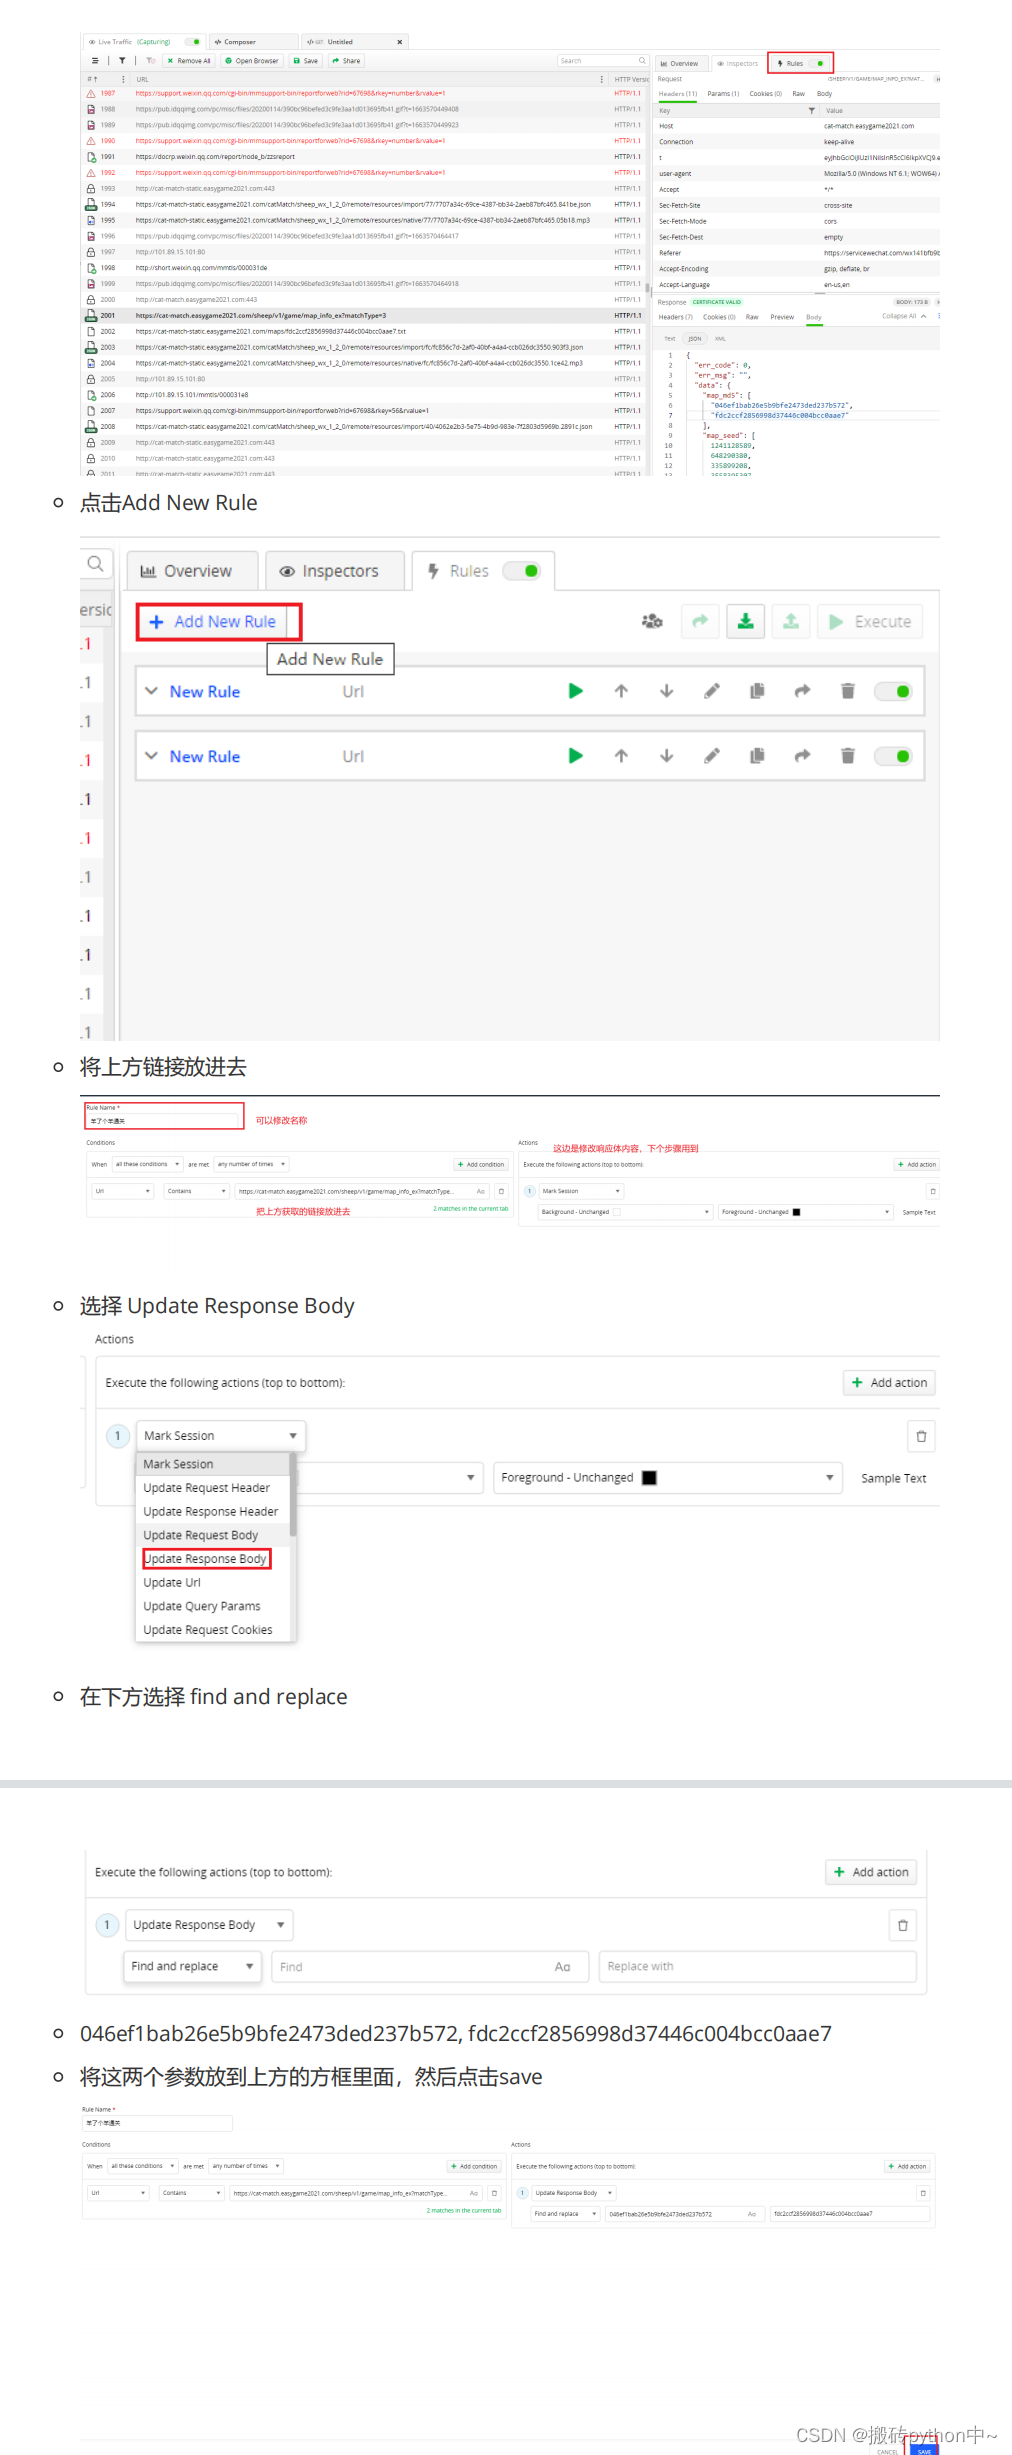The height and width of the screenshot is (2455, 1012).
Task: Select Update Response Header from list
Action: (210, 1512)
